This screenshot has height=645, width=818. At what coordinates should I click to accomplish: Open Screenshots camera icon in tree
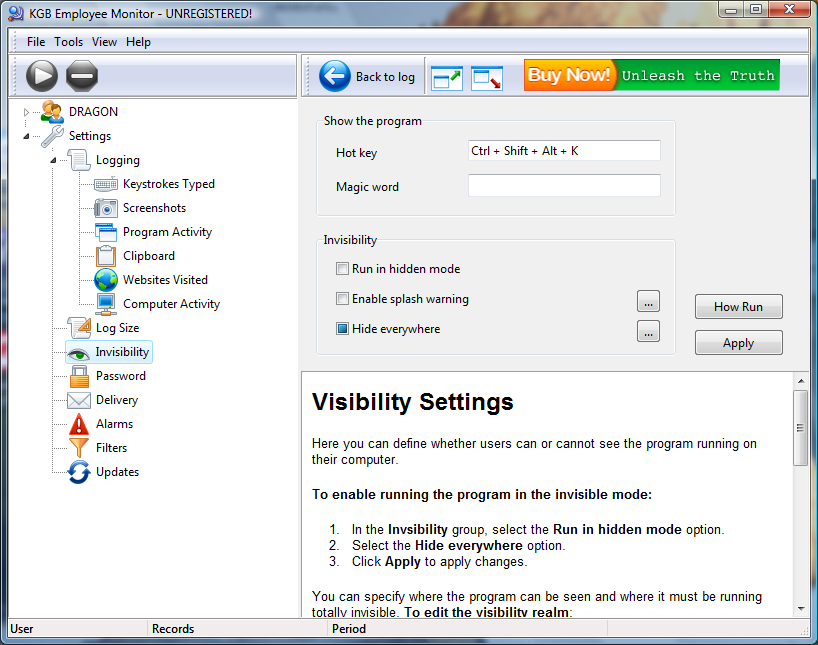click(x=106, y=208)
